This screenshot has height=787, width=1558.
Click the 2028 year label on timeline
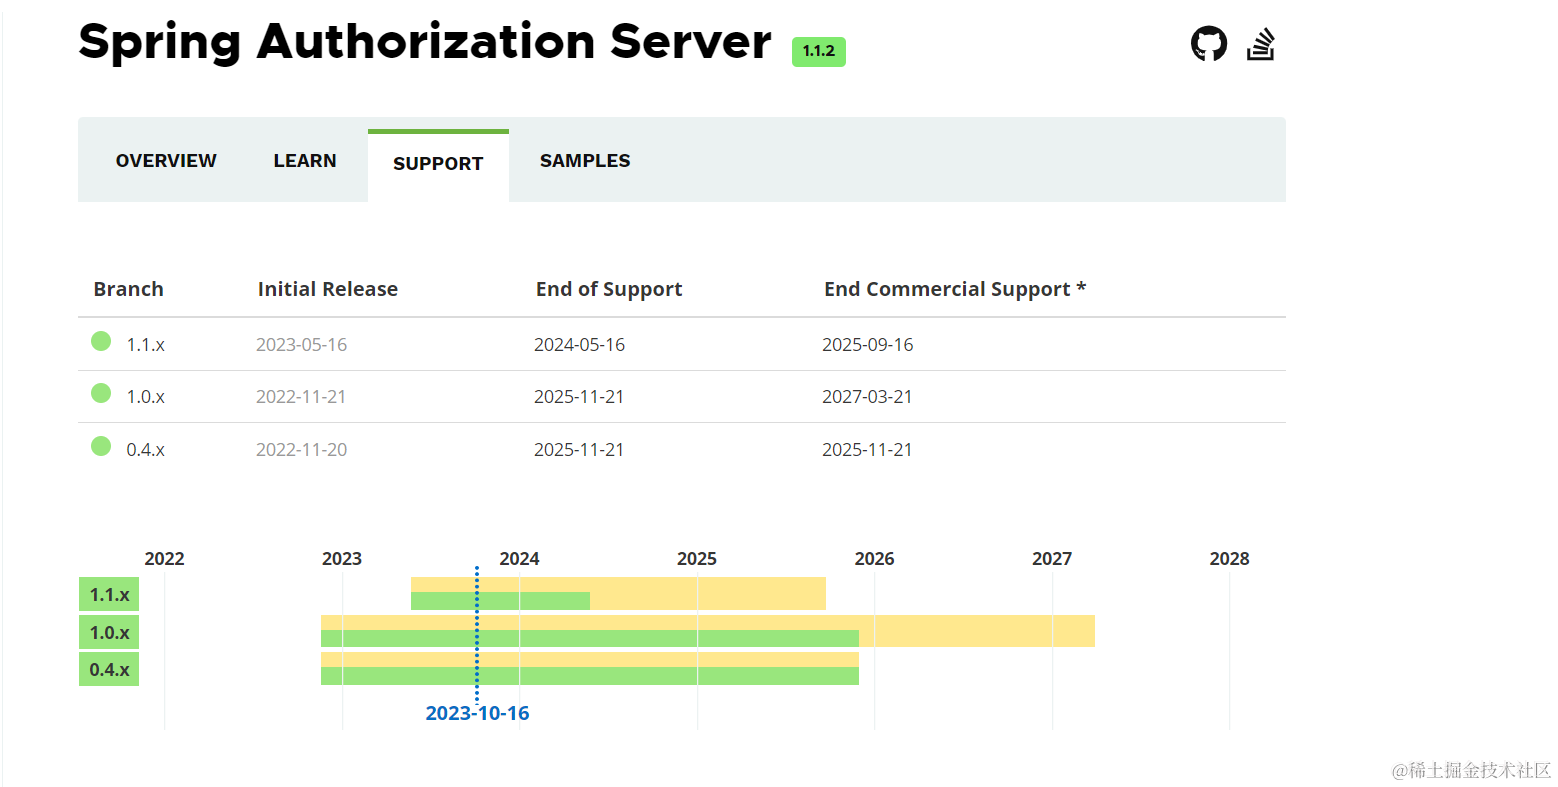[1229, 559]
